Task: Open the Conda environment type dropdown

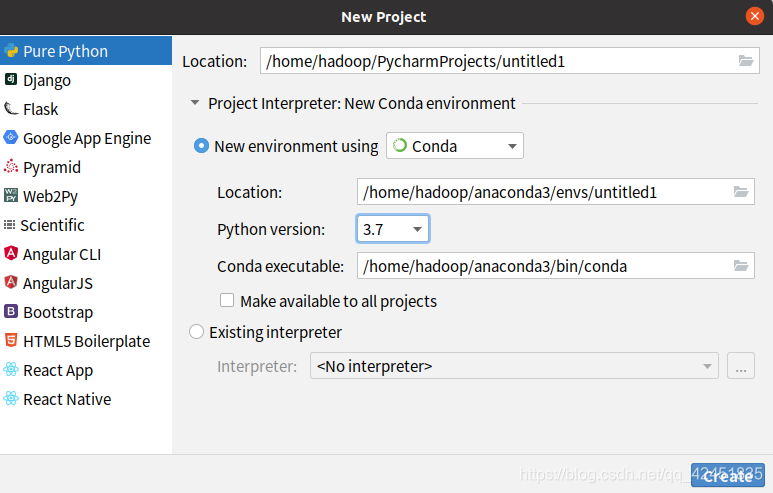Action: coord(455,146)
